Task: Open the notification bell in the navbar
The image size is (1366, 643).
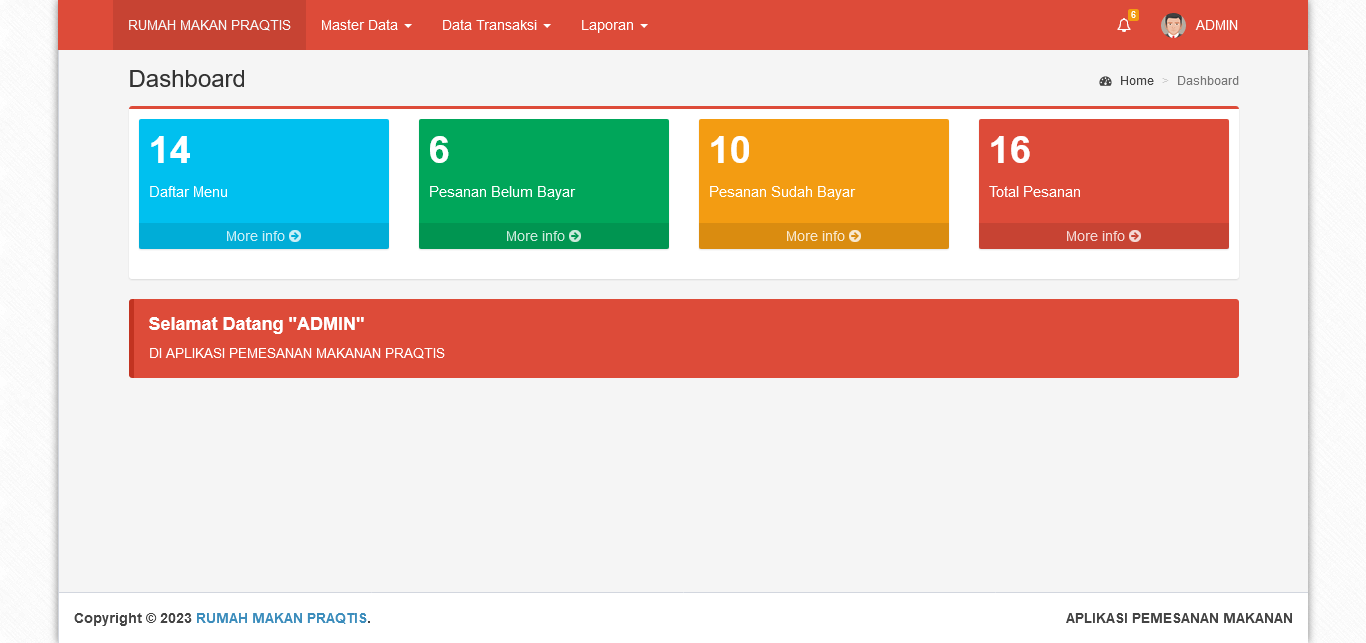Action: 1124,26
